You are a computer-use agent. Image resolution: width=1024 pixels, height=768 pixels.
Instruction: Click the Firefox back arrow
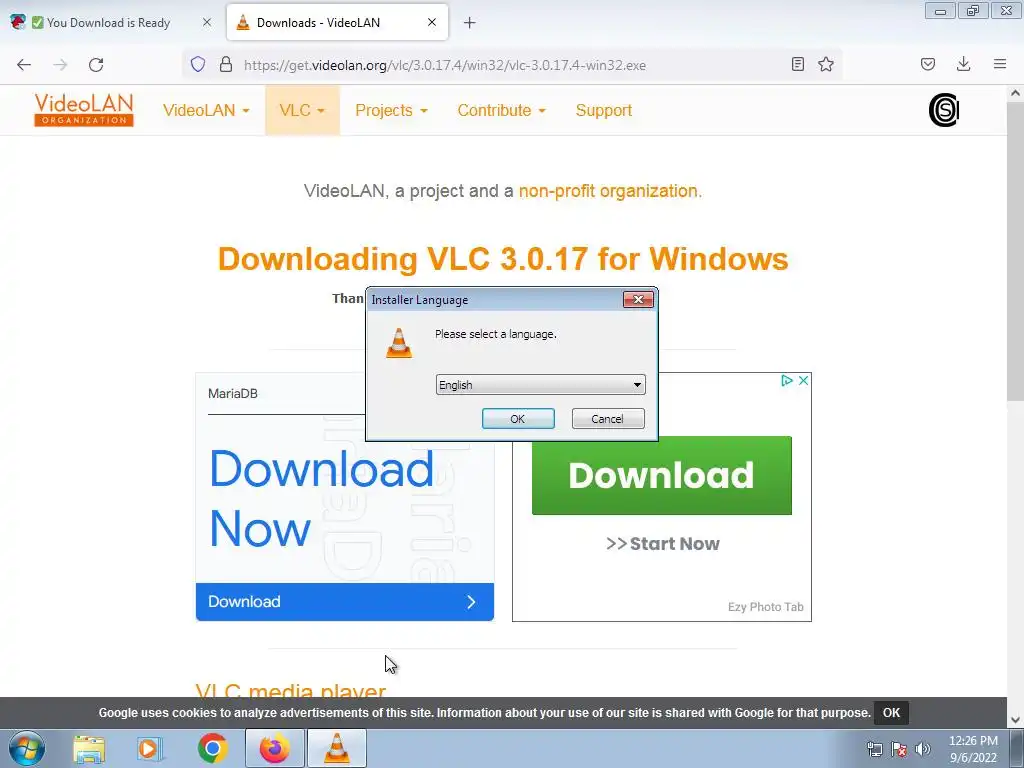(24, 65)
